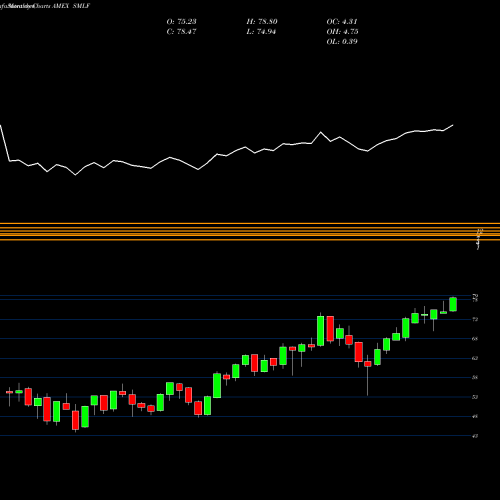Image resolution: width=500 pixels, height=500 pixels.
Task: Click the red candle with the longest lower wick
Action: pyautogui.click(x=368, y=364)
